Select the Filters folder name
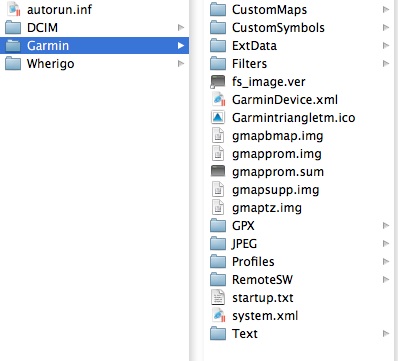This screenshot has height=361, width=398. pos(249,63)
